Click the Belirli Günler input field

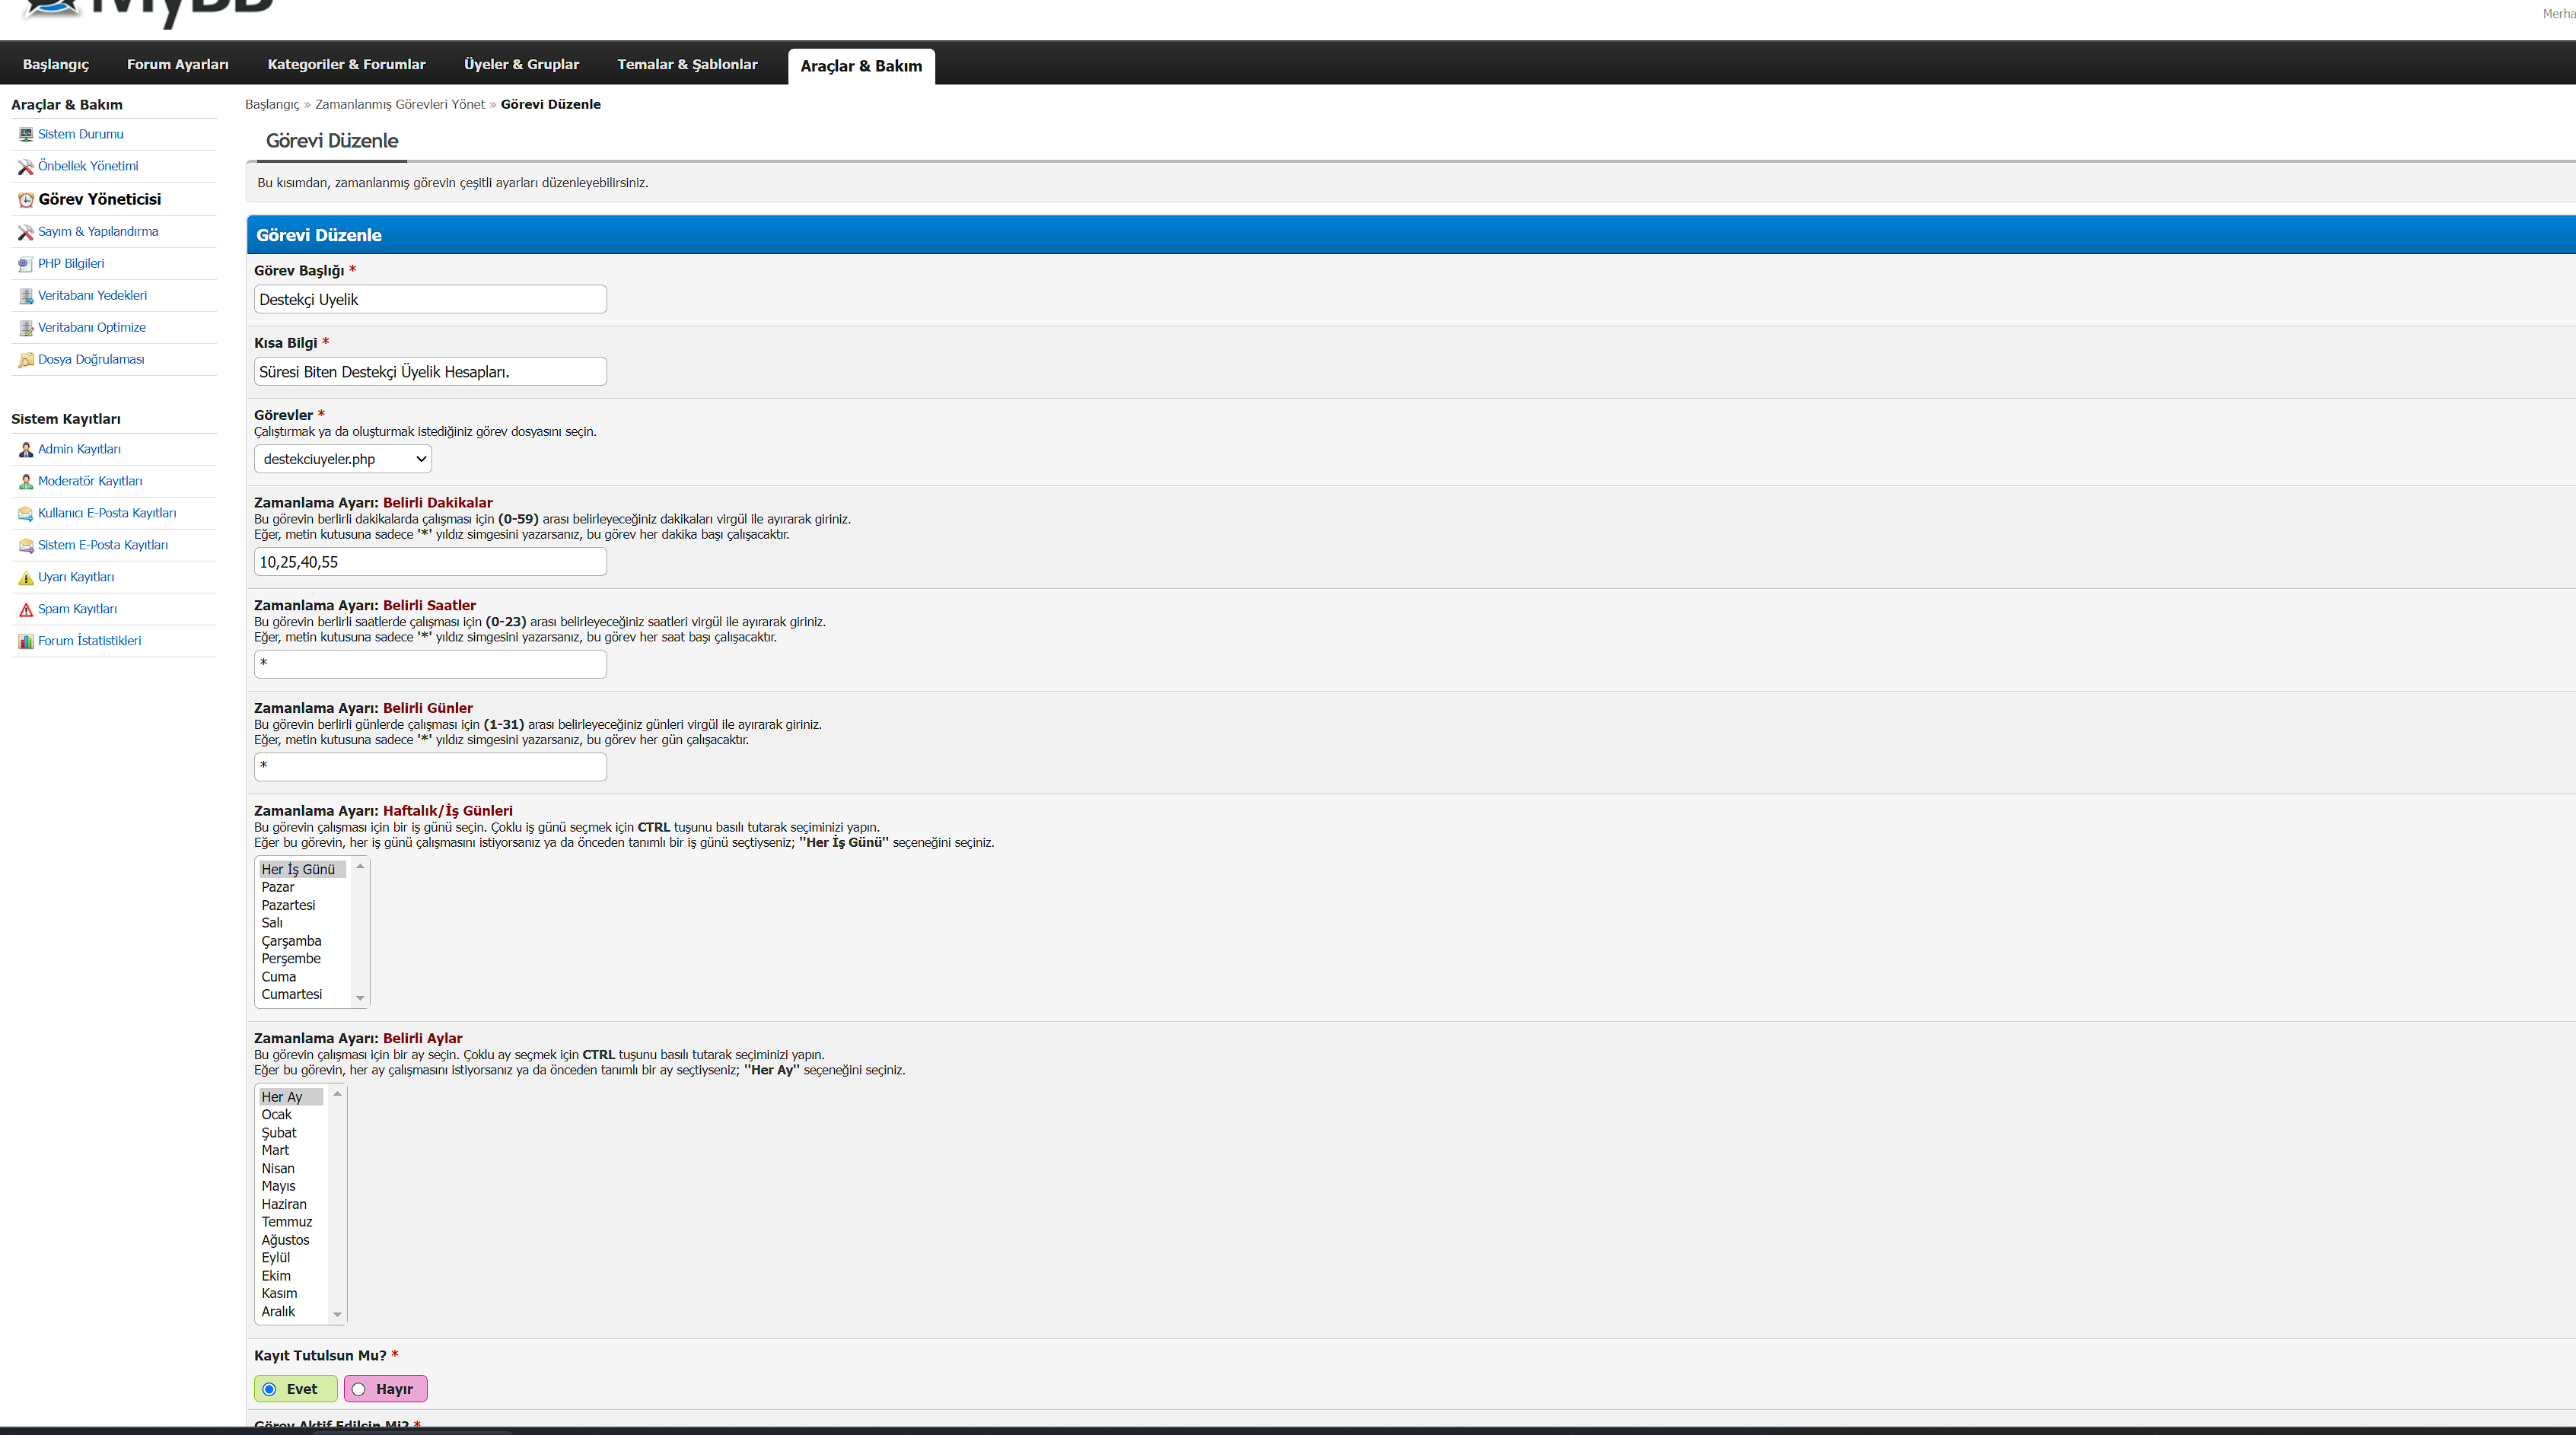430,767
